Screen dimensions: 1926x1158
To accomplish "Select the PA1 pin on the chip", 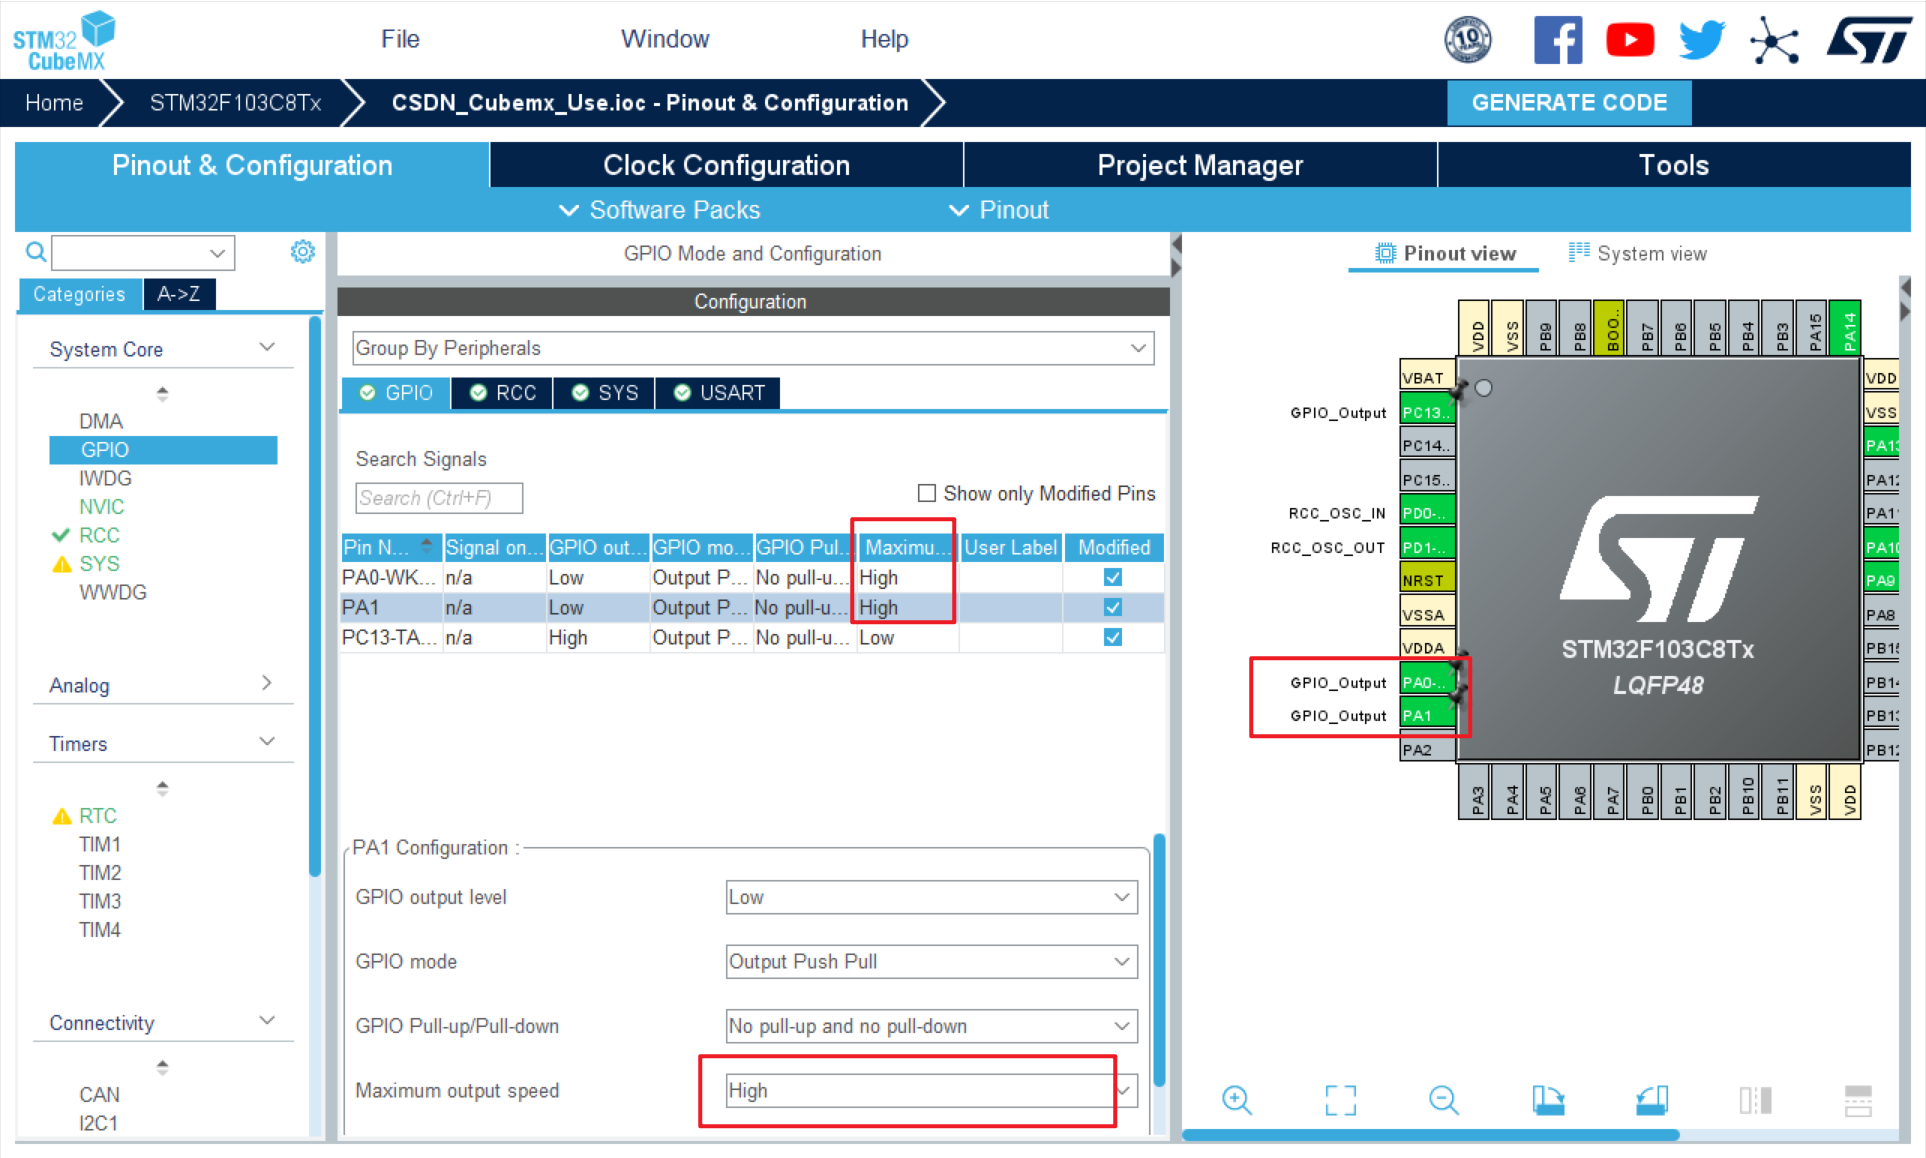I will tap(1426, 715).
